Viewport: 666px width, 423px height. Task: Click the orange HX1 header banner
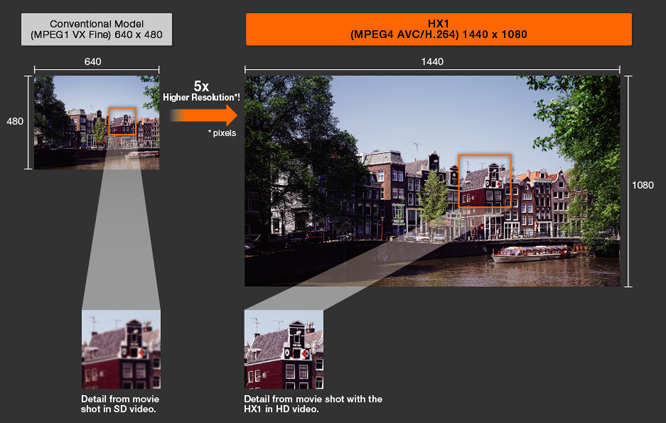coord(438,29)
